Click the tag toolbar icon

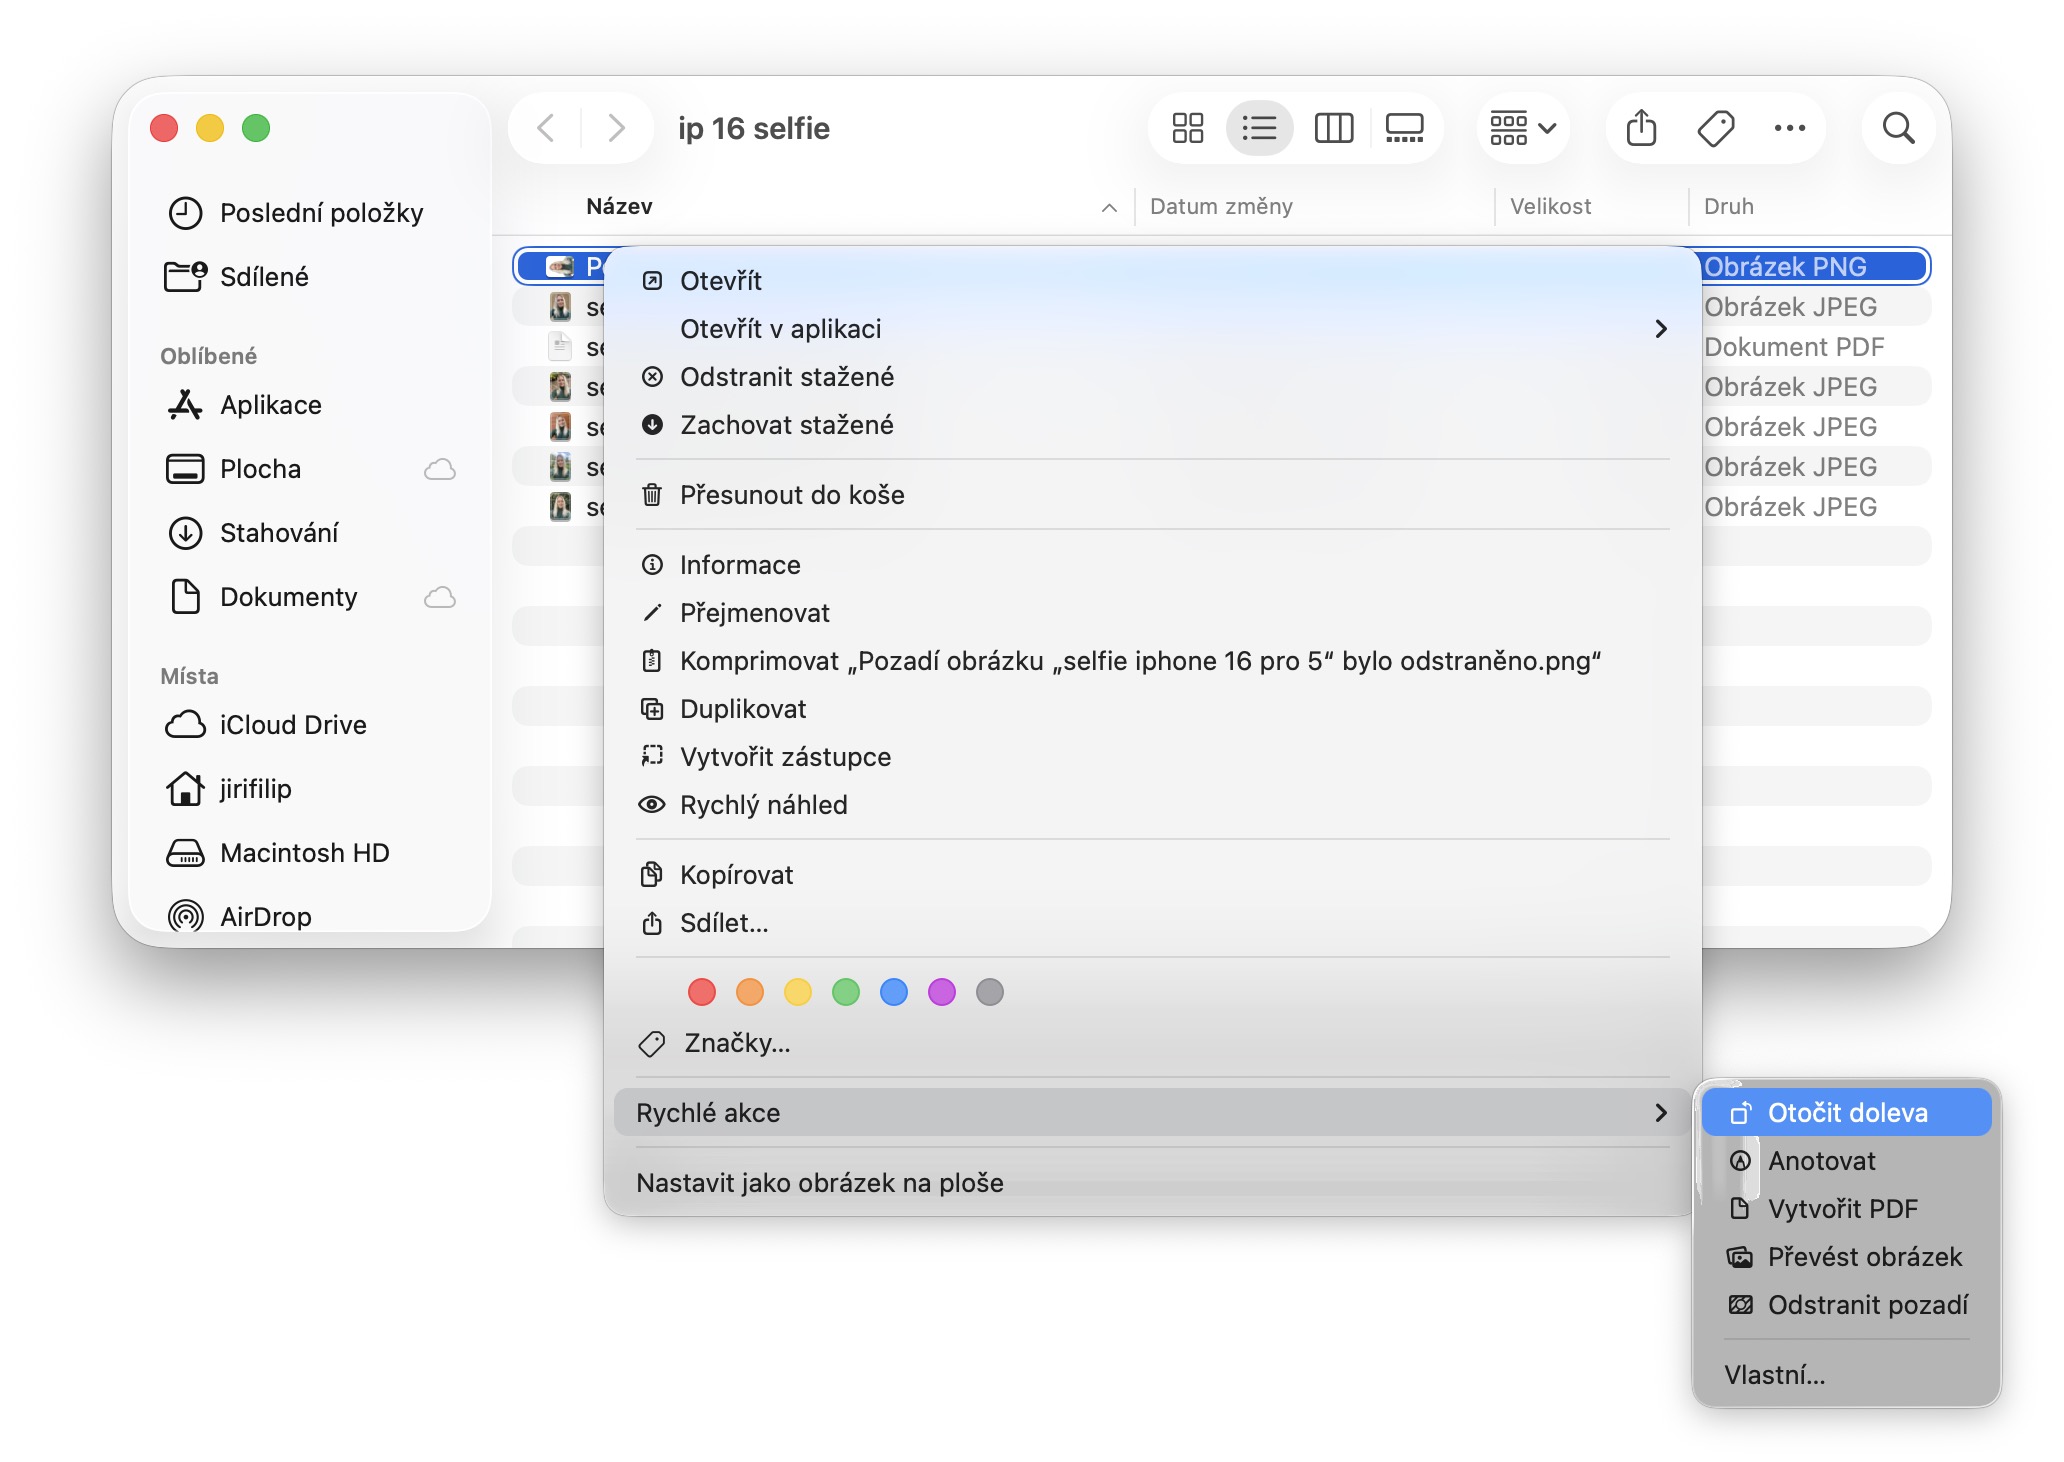coord(1715,128)
